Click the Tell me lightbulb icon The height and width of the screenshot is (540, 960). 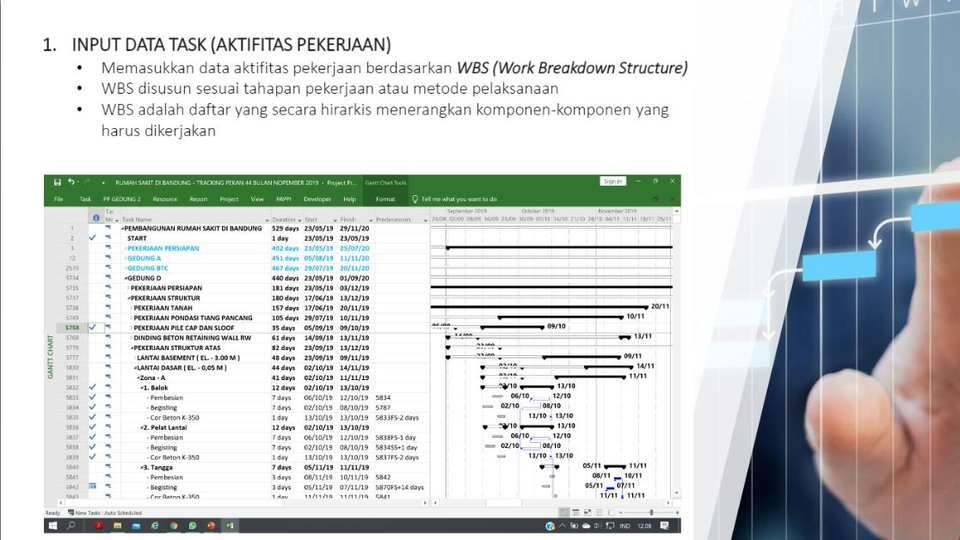[x=414, y=199]
